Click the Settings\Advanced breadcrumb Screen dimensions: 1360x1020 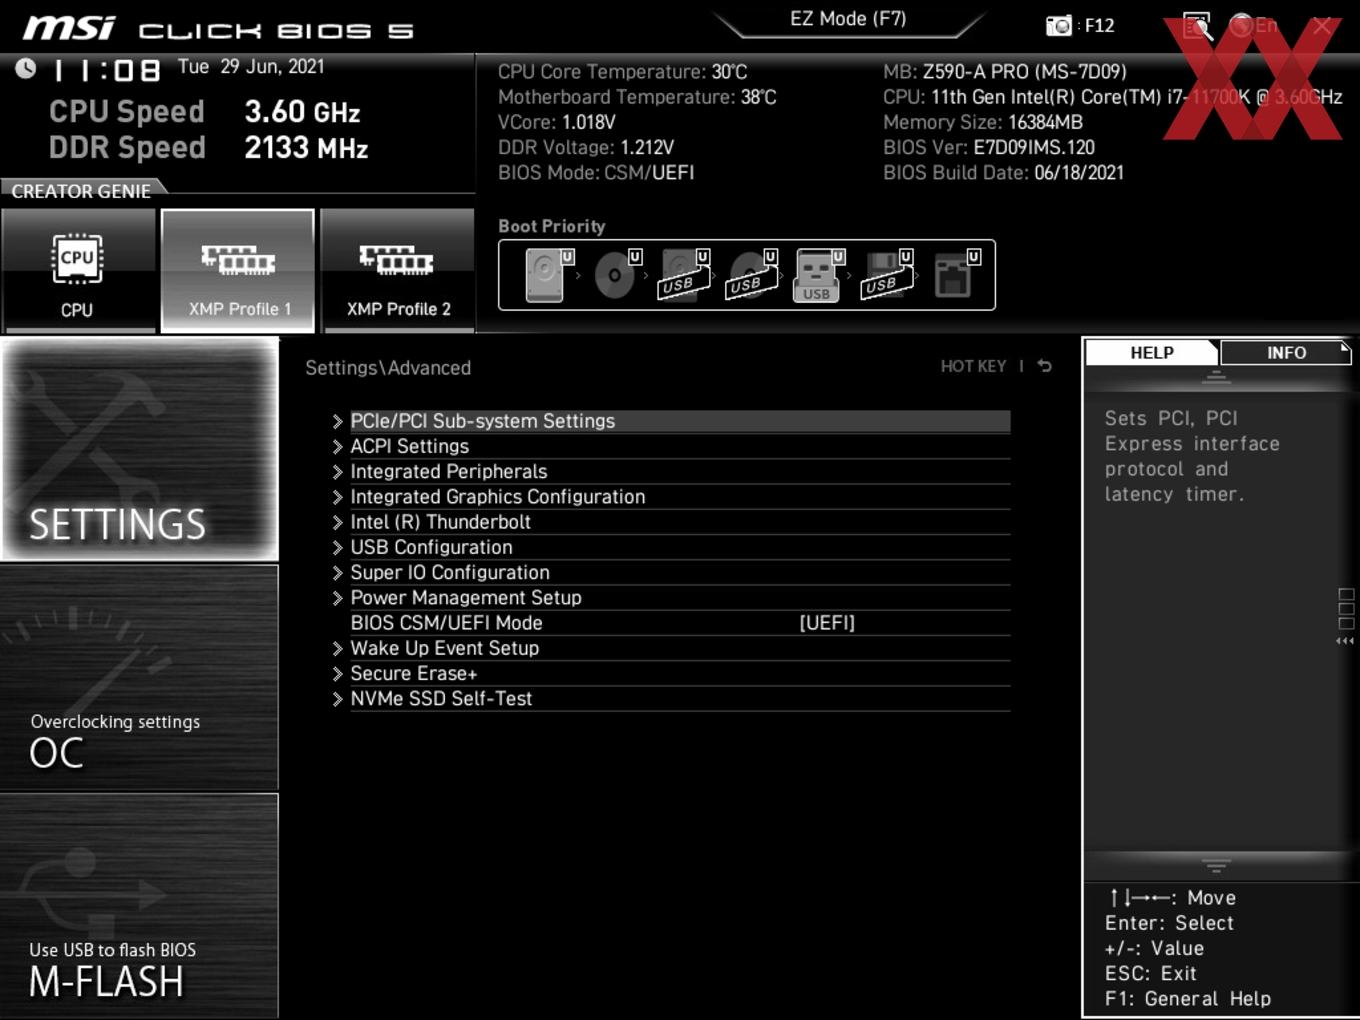coord(388,368)
